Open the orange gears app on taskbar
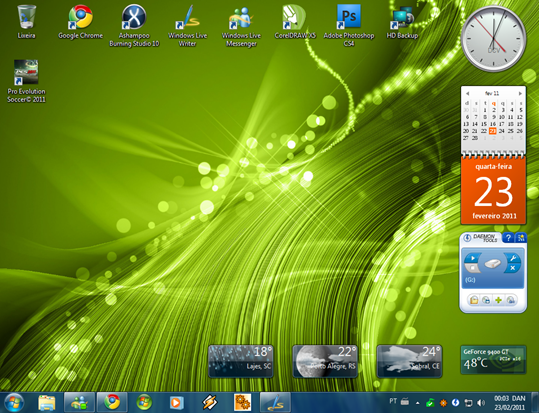The image size is (539, 413). click(242, 403)
